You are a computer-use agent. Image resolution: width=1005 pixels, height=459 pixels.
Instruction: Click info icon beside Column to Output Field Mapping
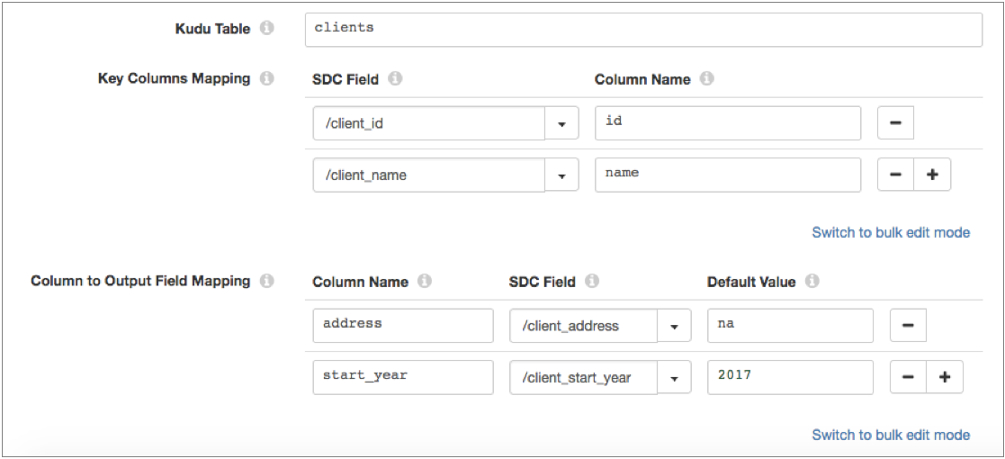coord(267,282)
